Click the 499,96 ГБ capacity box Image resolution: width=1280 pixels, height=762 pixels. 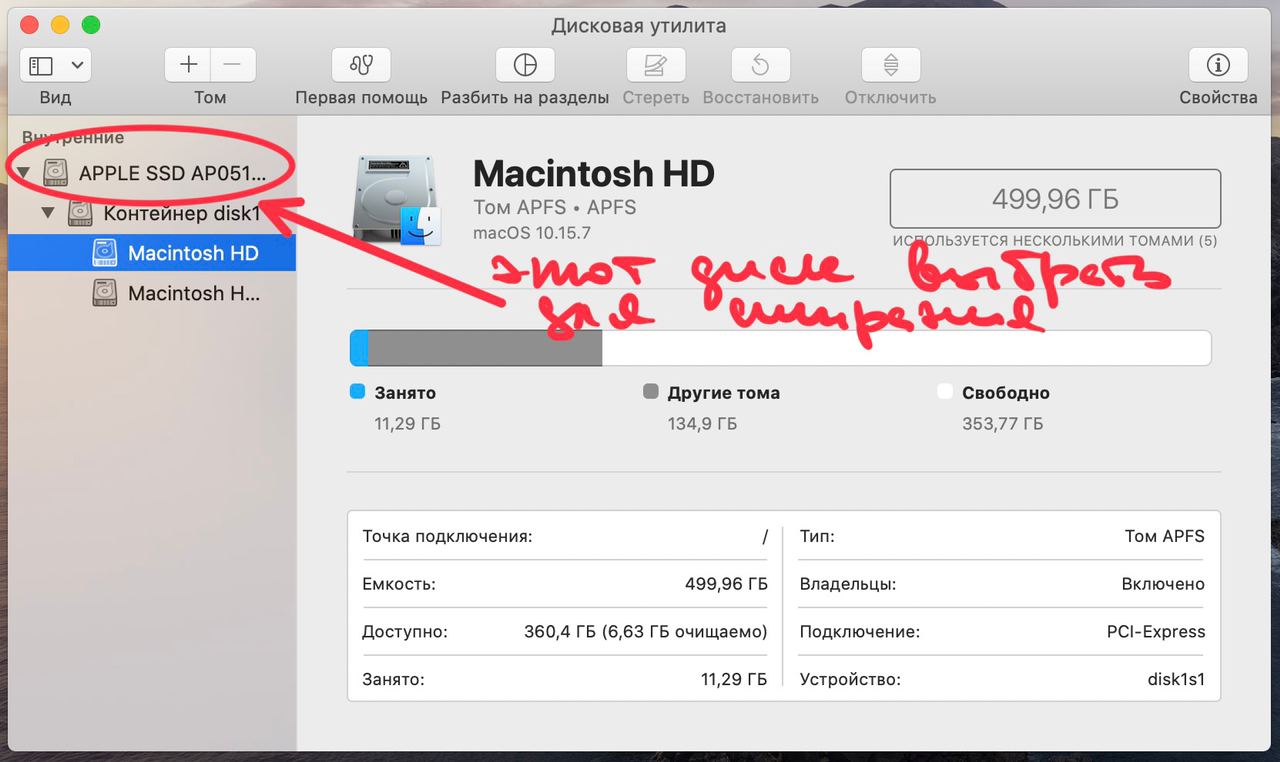point(1055,199)
